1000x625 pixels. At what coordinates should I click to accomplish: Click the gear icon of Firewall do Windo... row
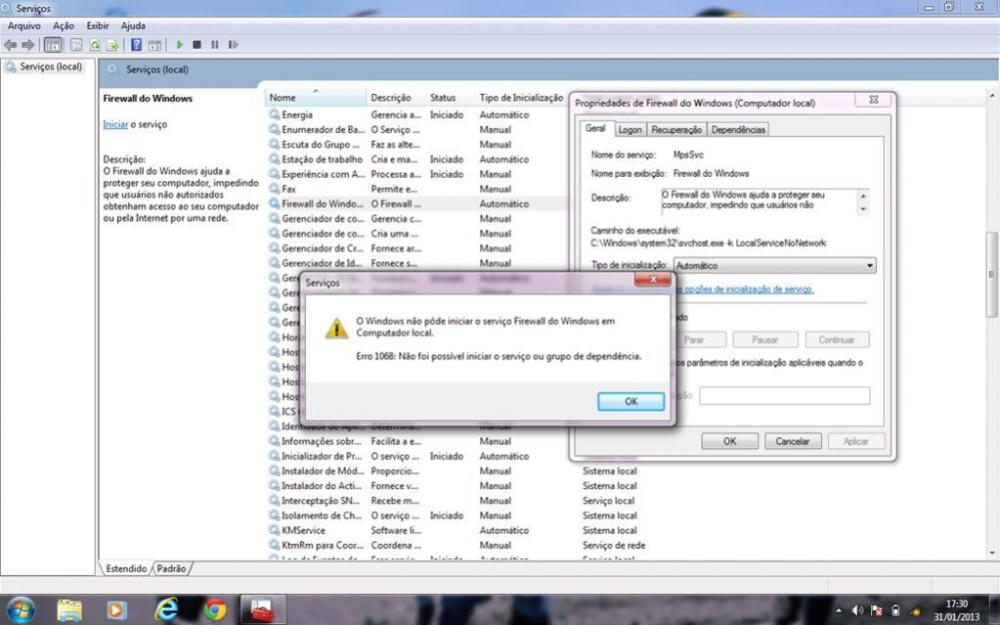(274, 203)
